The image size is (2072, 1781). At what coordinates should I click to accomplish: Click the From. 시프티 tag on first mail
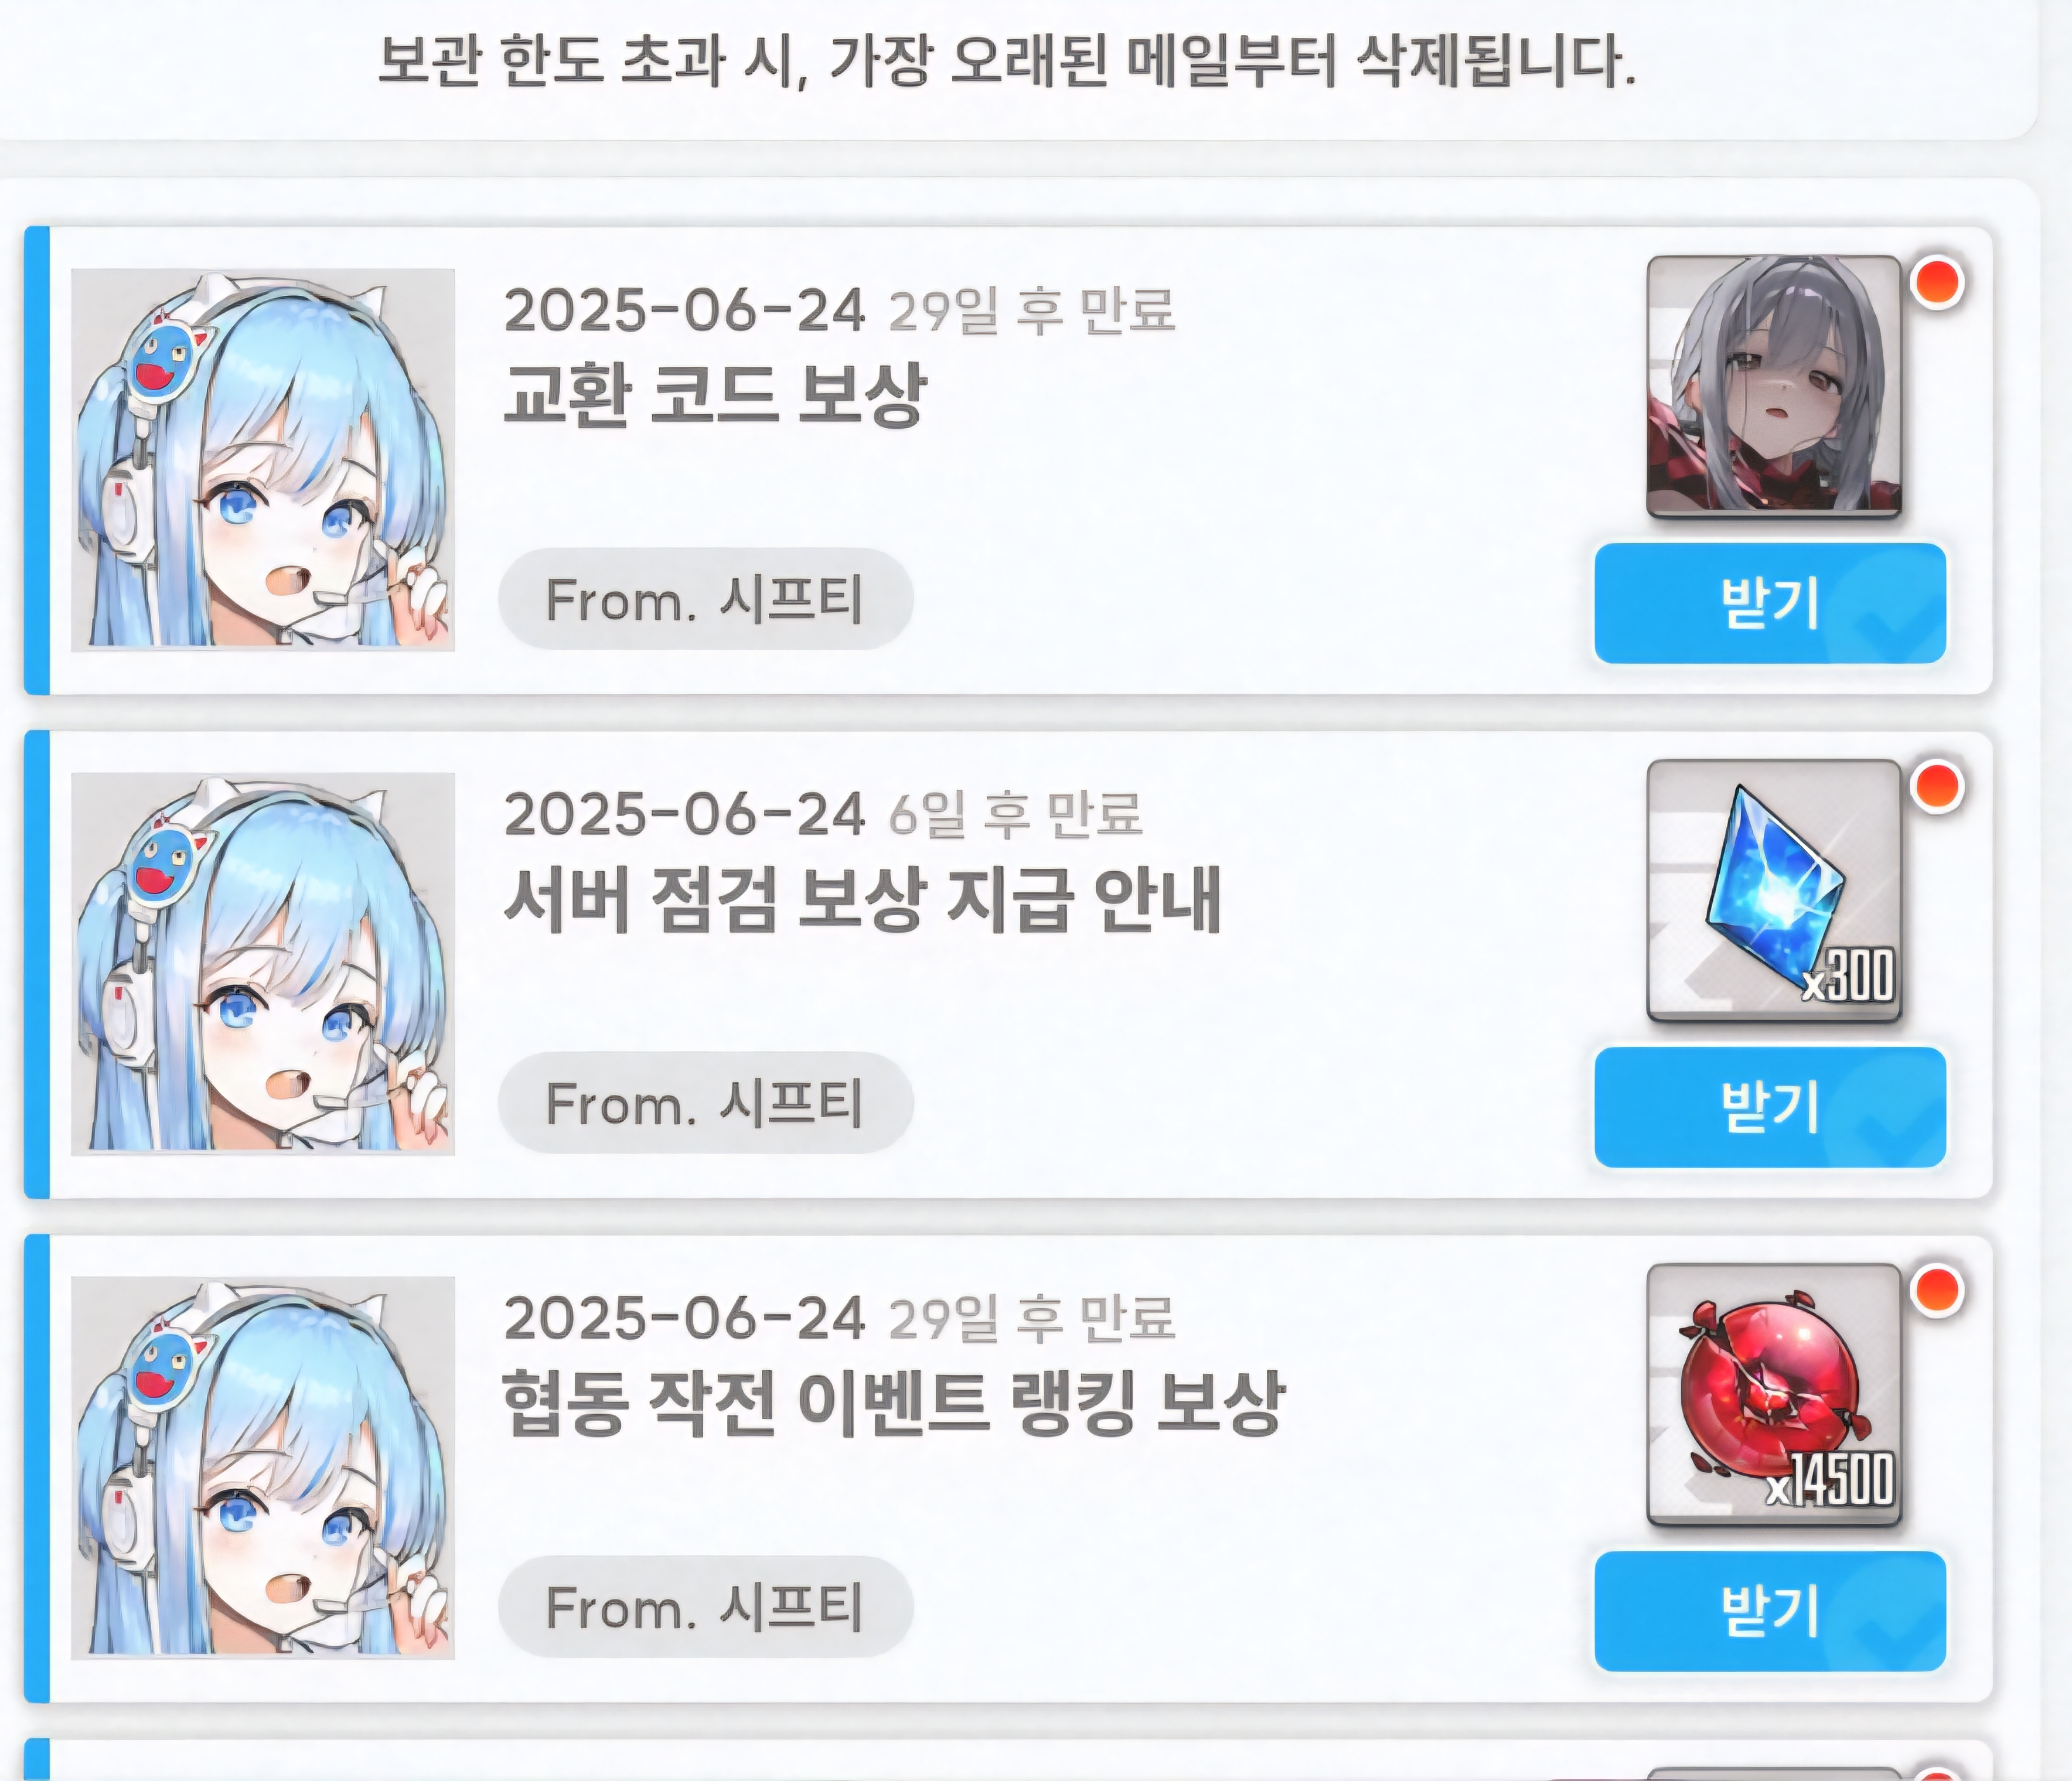(x=705, y=599)
